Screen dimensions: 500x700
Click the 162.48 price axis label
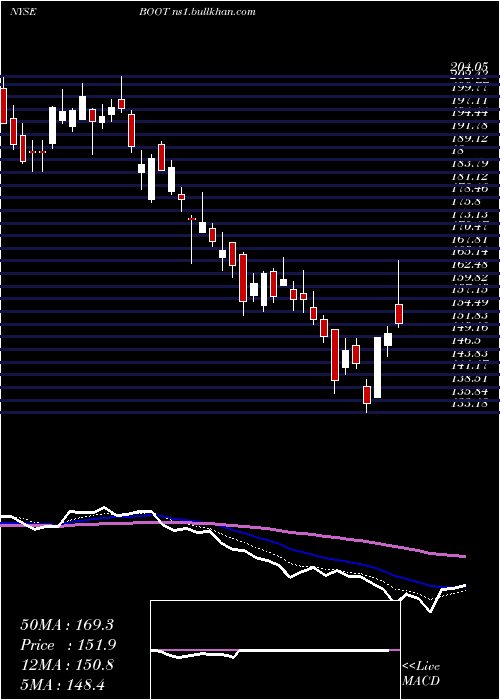(x=469, y=264)
